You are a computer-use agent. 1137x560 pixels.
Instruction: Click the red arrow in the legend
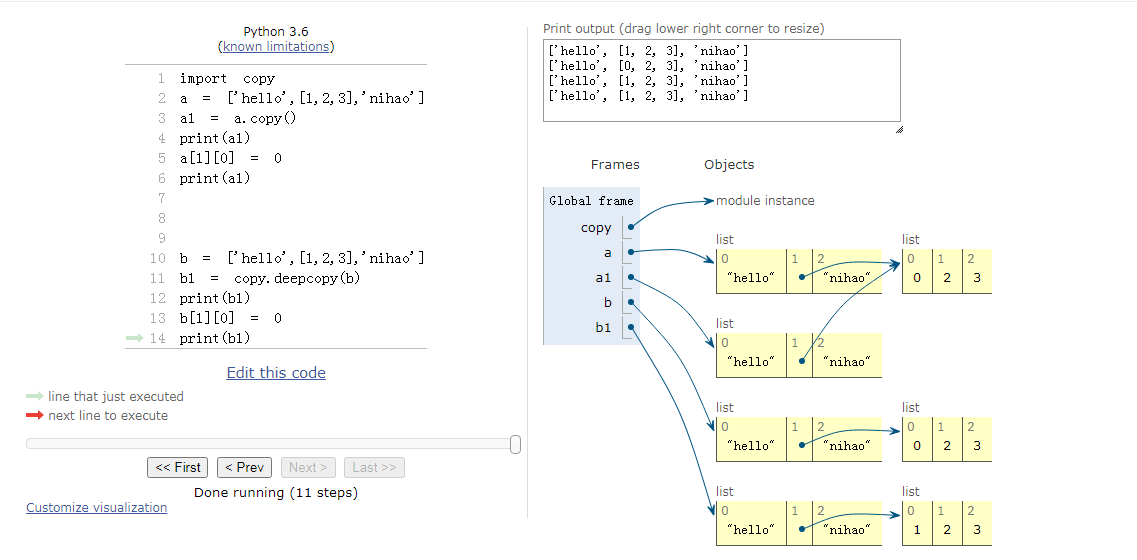tap(34, 415)
